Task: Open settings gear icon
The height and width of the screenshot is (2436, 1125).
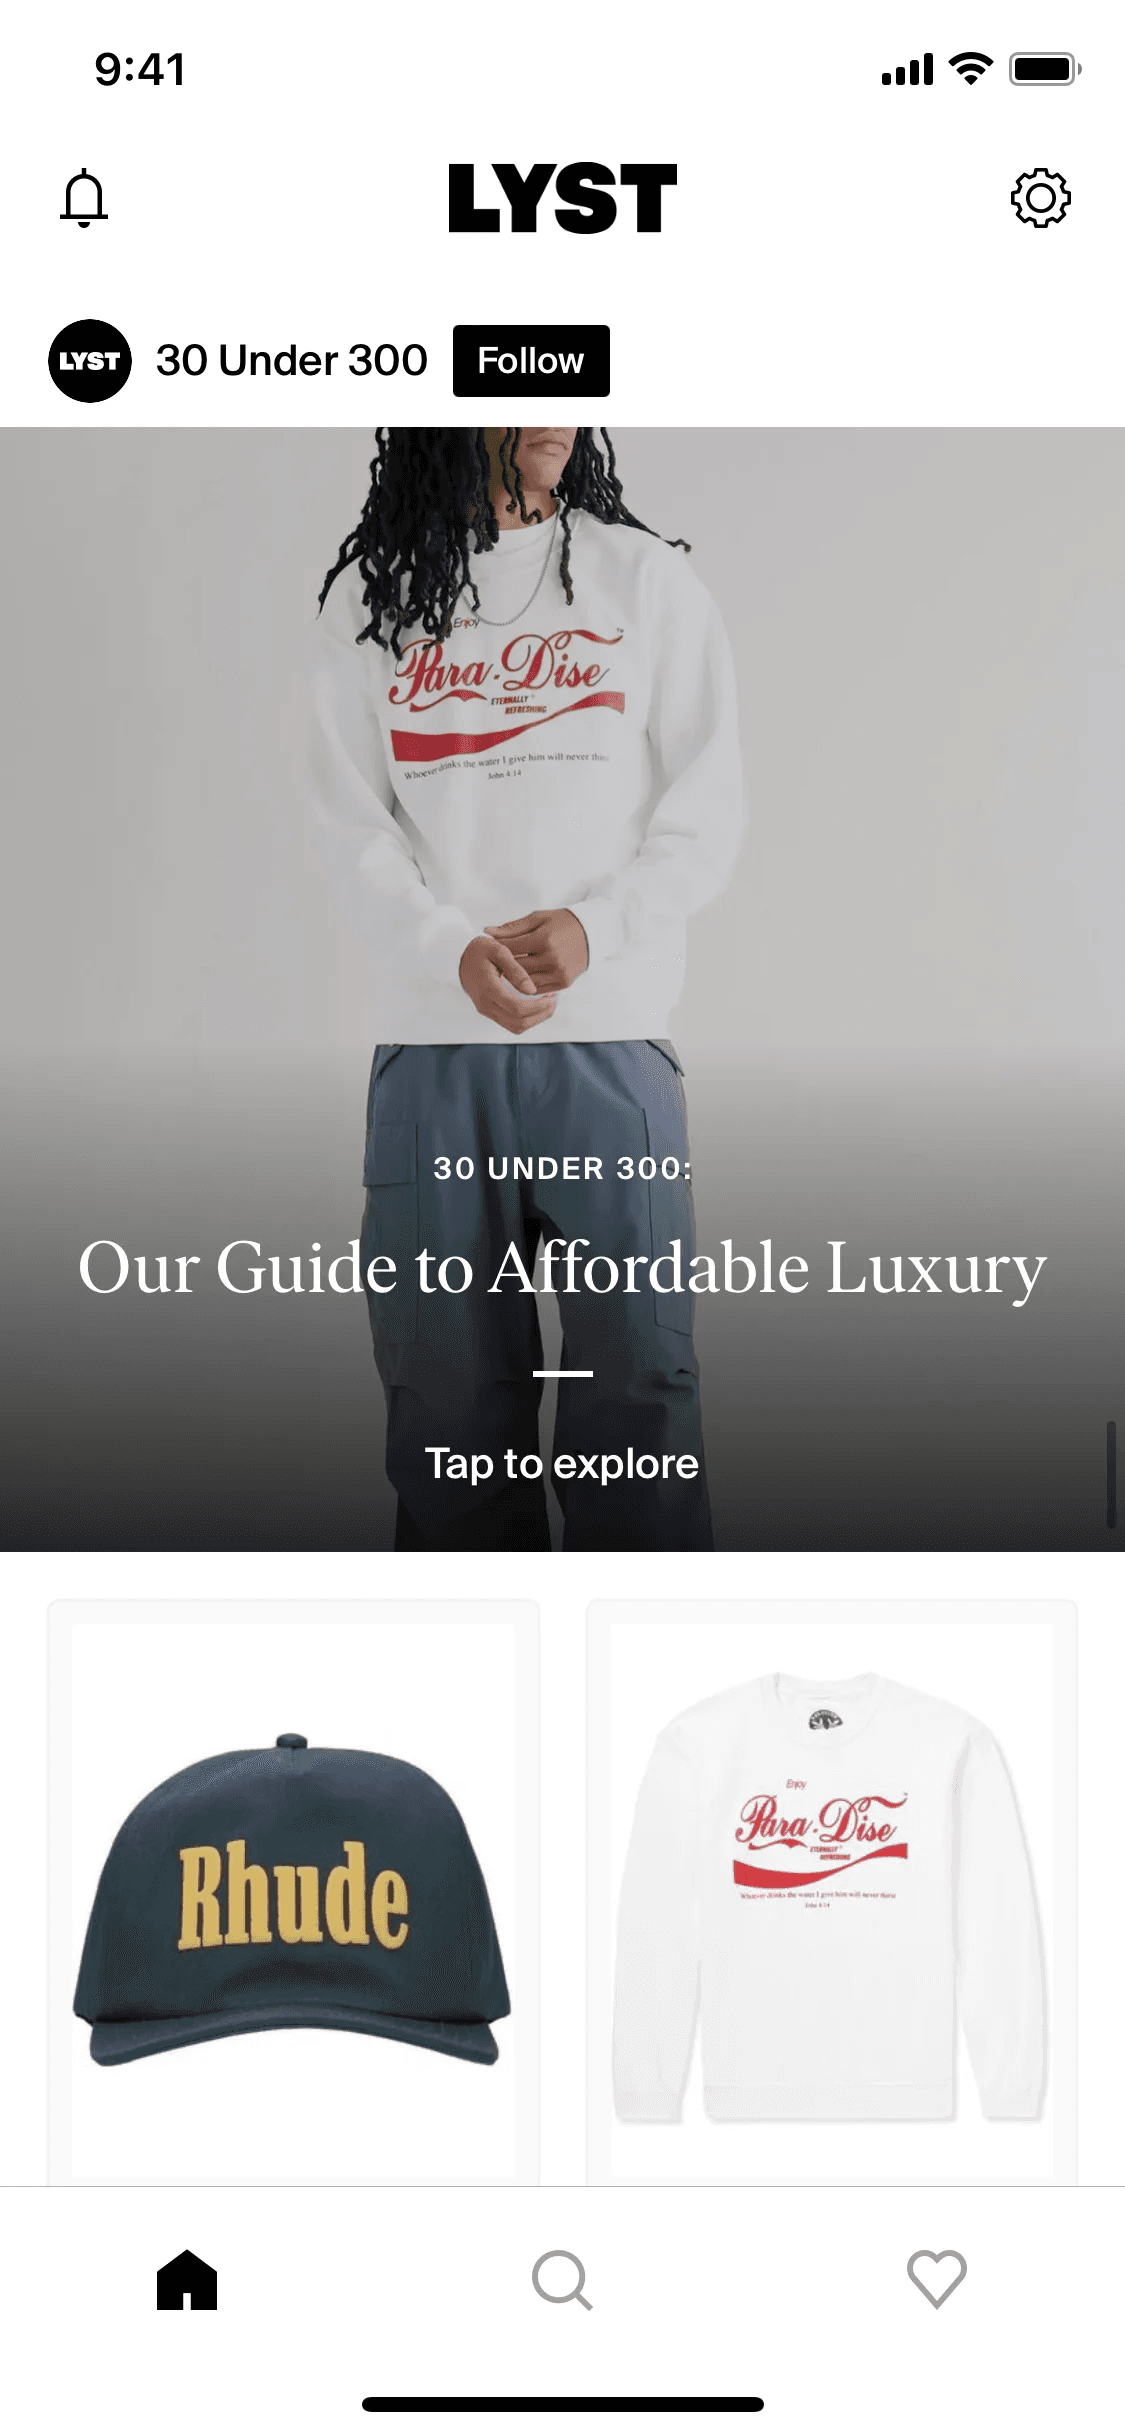Action: point(1040,198)
